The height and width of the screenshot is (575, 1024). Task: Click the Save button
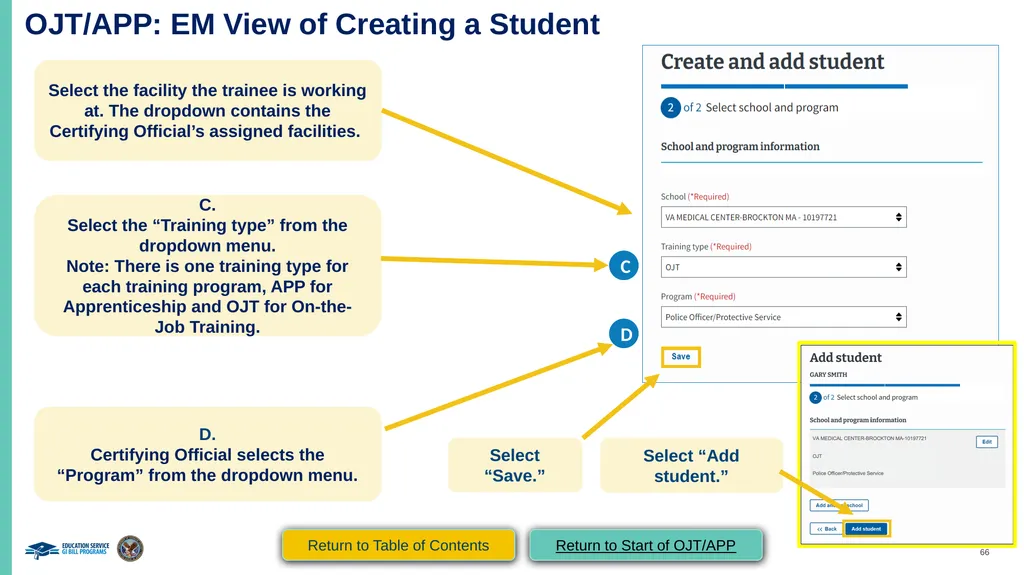tap(680, 357)
